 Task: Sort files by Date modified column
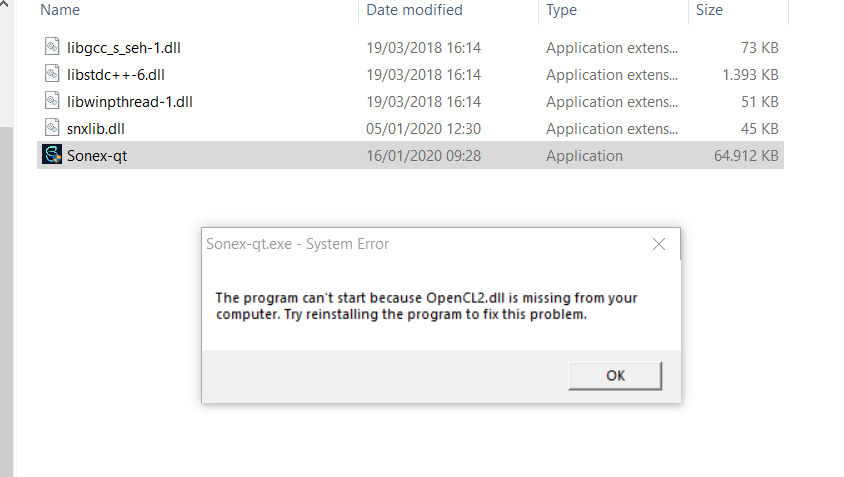pyautogui.click(x=414, y=10)
